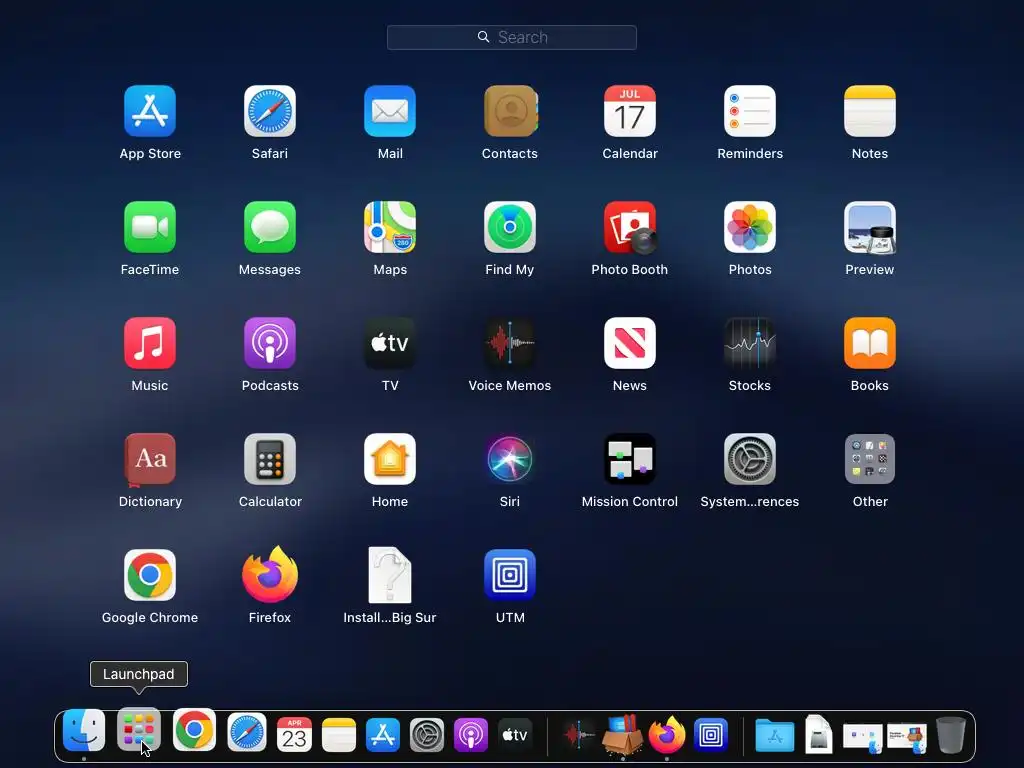
Task: Open the Dictionary app
Action: click(x=150, y=459)
